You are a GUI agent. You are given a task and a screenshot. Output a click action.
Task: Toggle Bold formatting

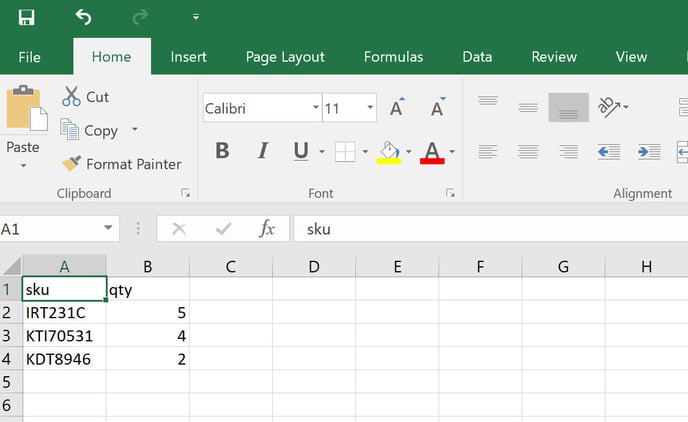222,151
